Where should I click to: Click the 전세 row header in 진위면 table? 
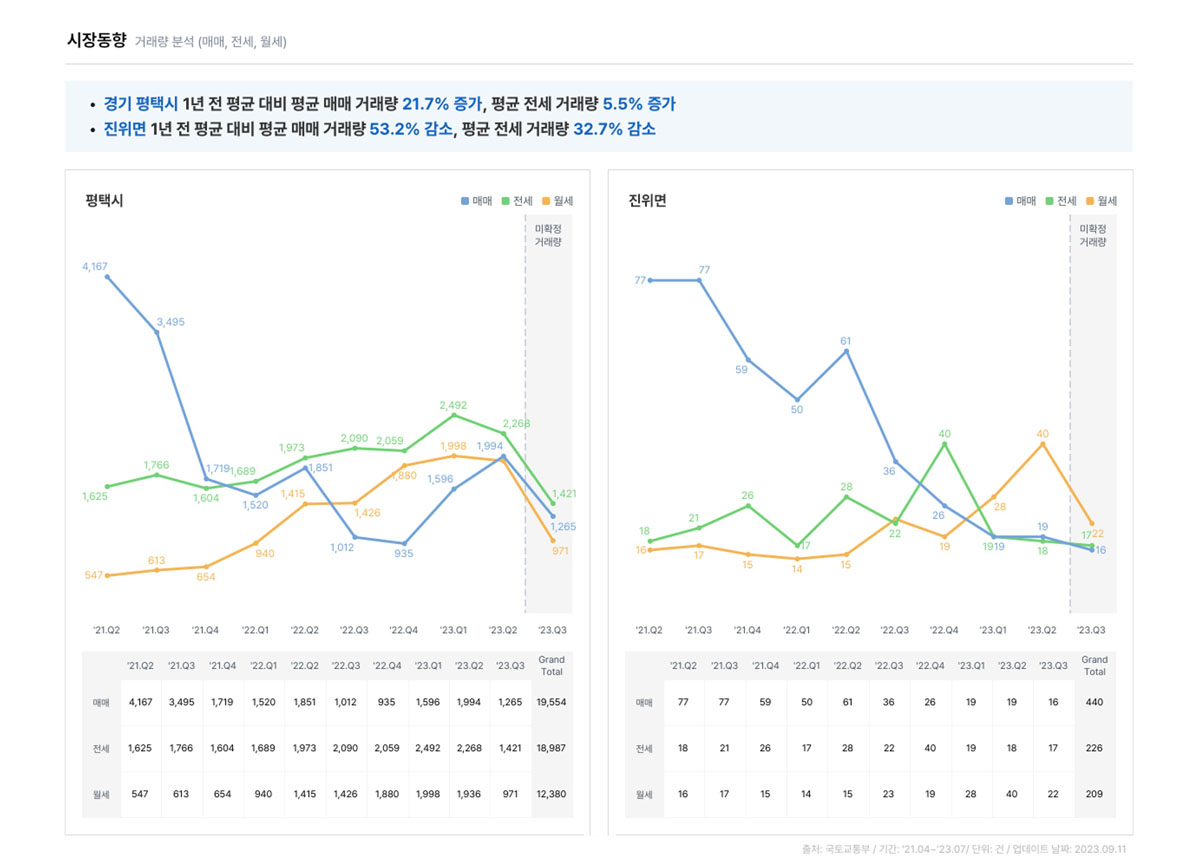(x=645, y=748)
